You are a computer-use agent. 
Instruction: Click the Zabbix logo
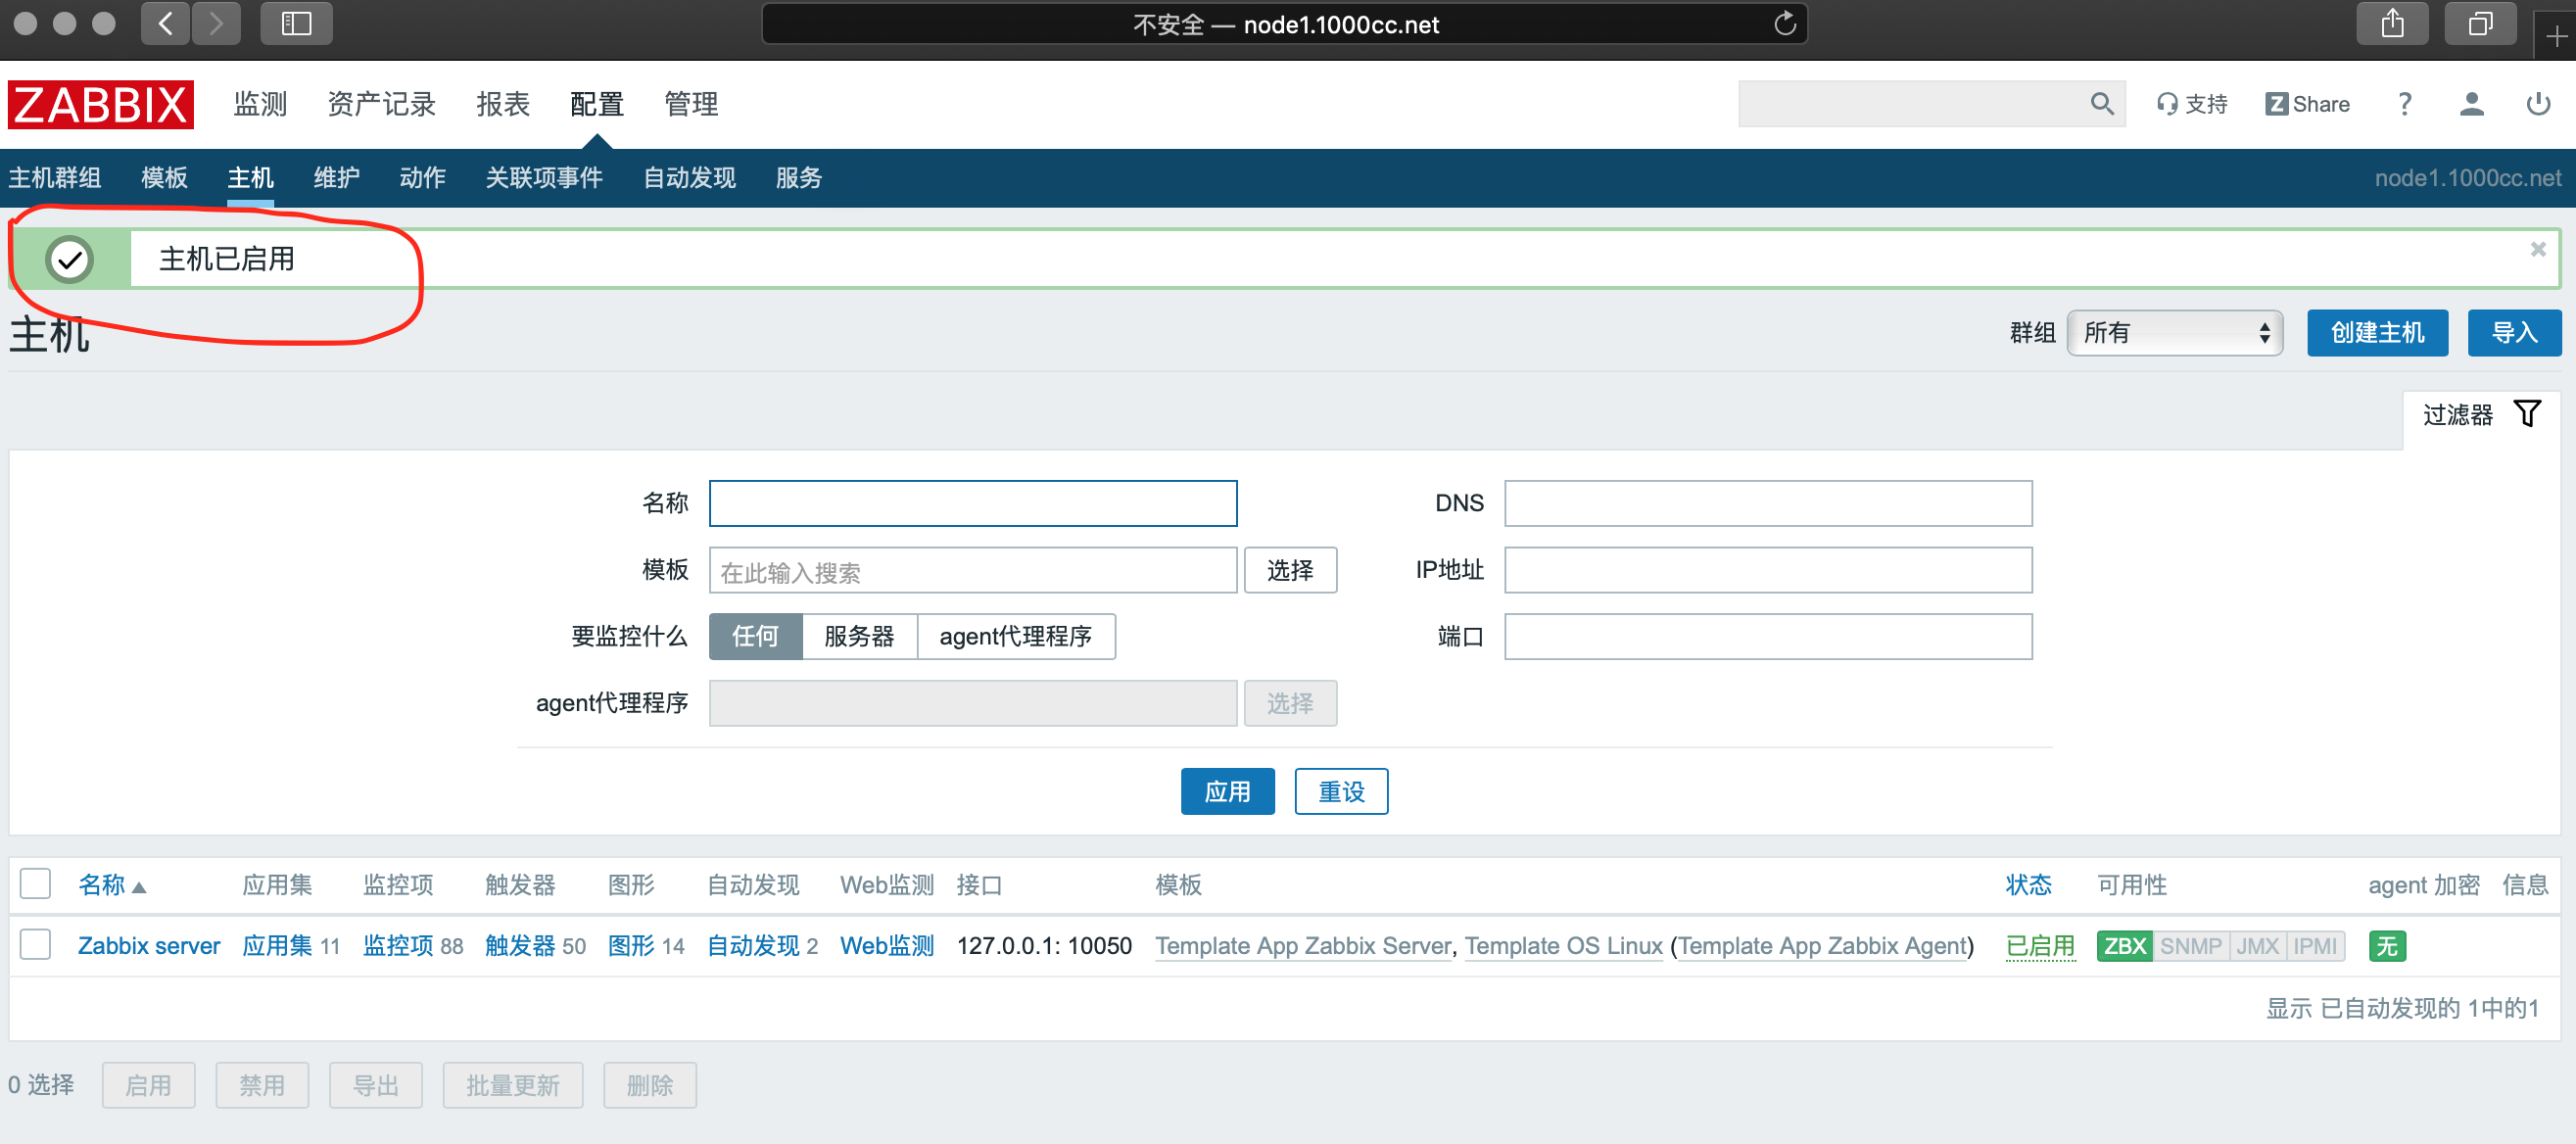(x=100, y=104)
